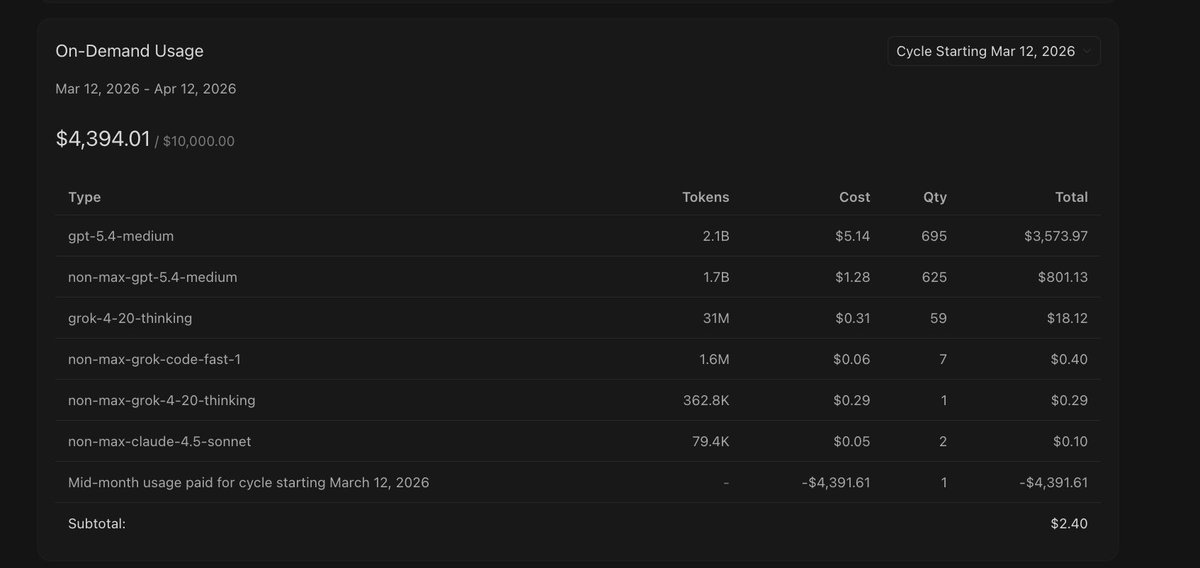
Task: Select the gpt-5.4-medium usage row
Action: point(578,236)
